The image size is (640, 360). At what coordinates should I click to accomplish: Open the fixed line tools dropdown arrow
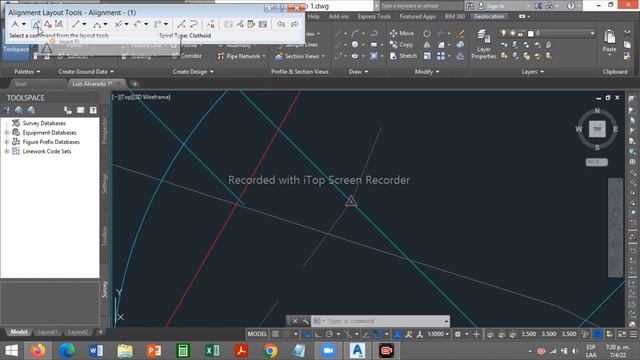point(84,24)
